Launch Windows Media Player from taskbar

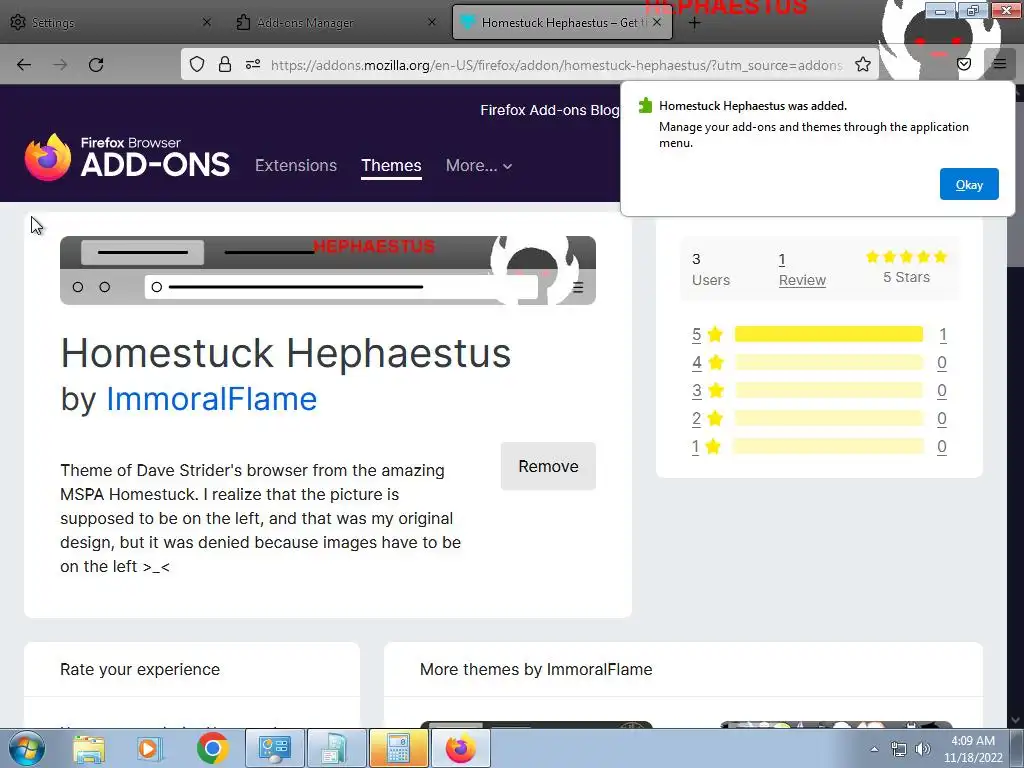point(149,749)
